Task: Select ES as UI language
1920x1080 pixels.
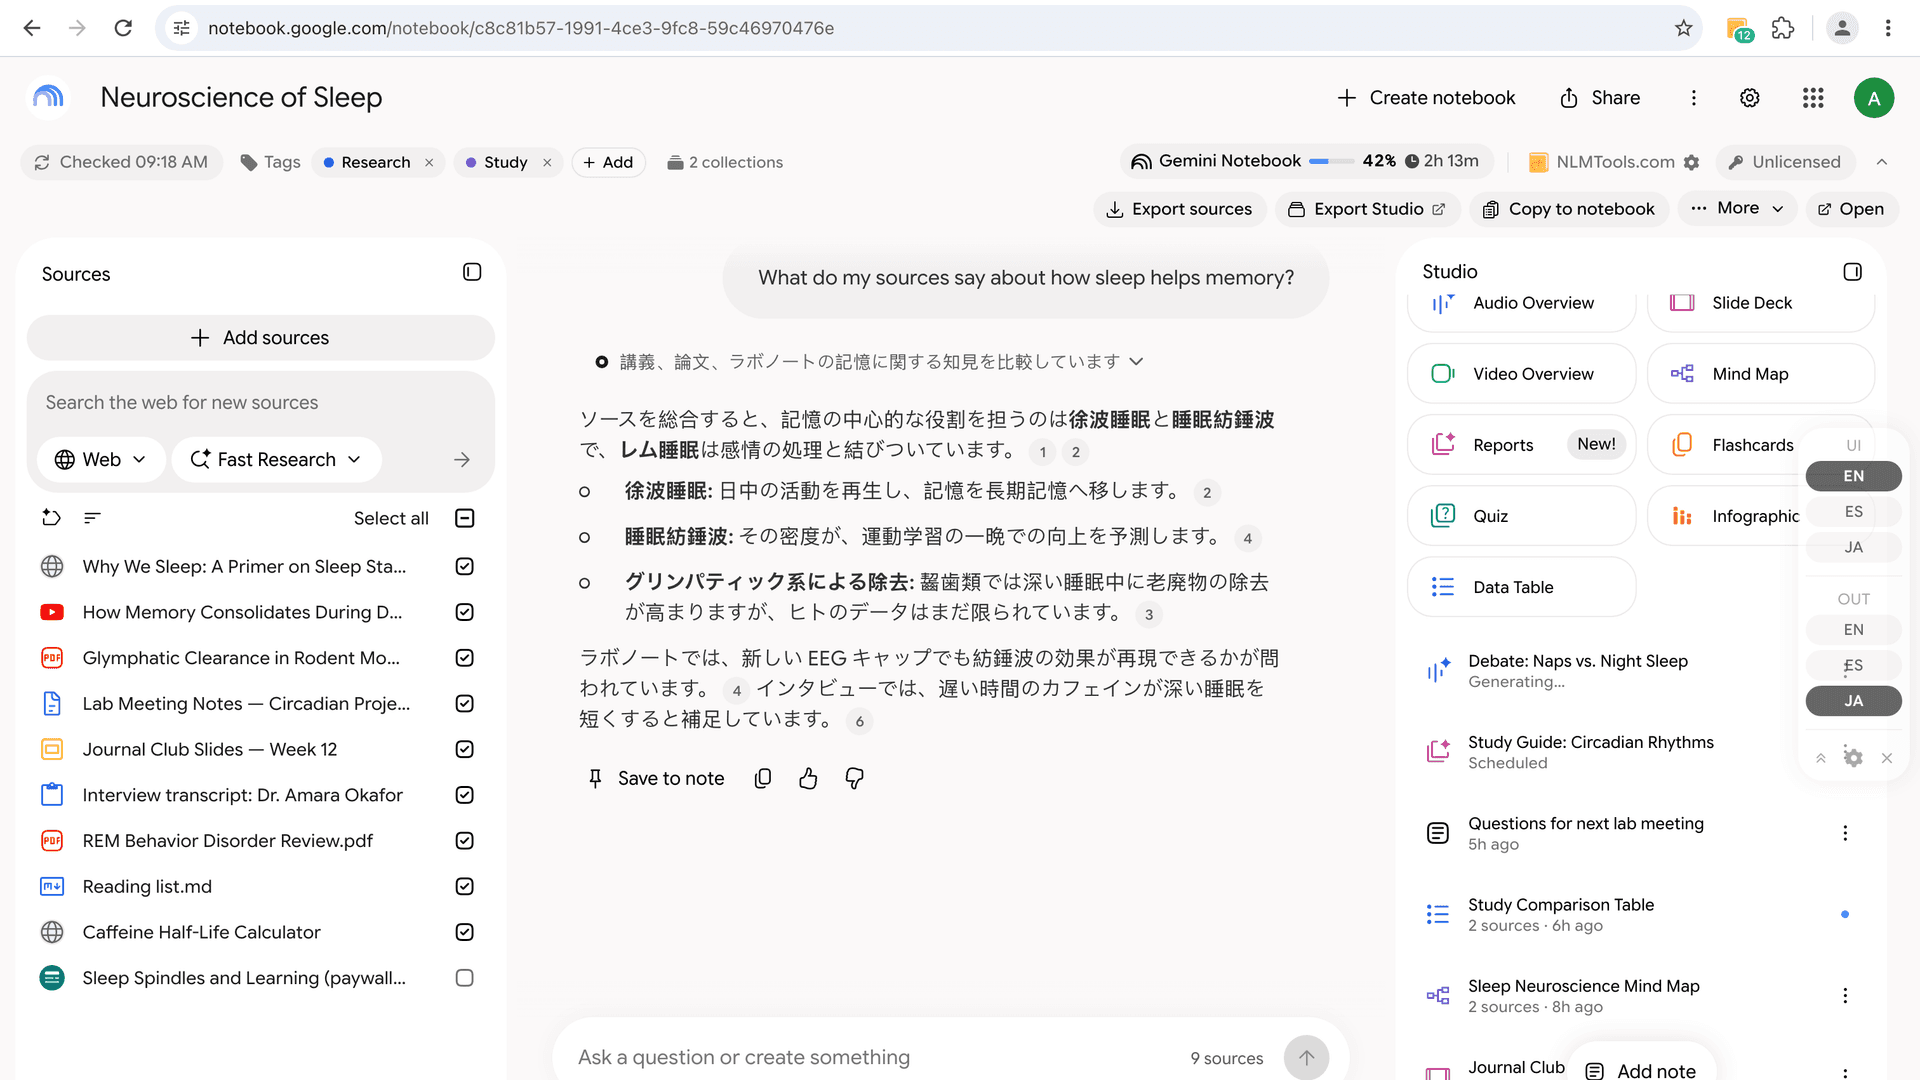Action: (x=1853, y=511)
